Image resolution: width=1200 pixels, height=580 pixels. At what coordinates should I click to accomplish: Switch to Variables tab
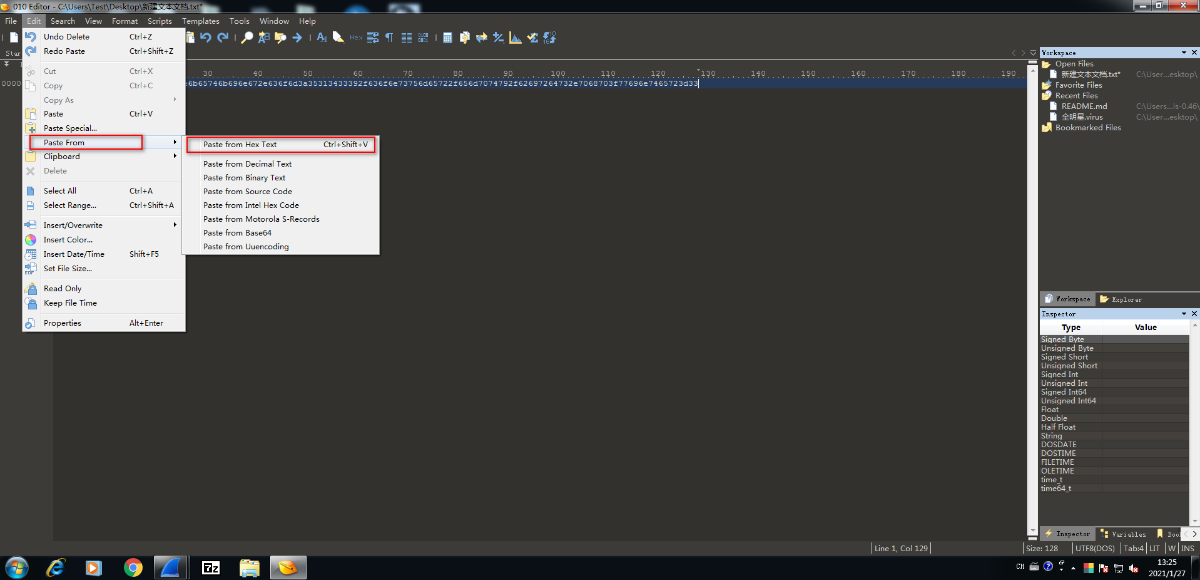coord(1122,534)
